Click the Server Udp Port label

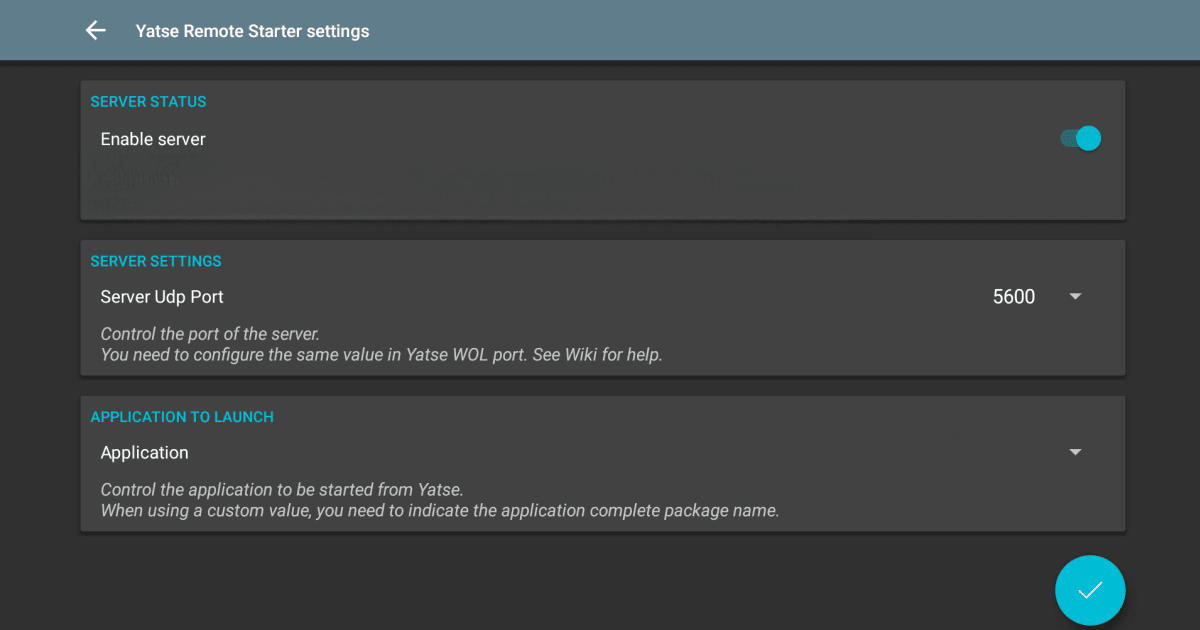point(162,297)
